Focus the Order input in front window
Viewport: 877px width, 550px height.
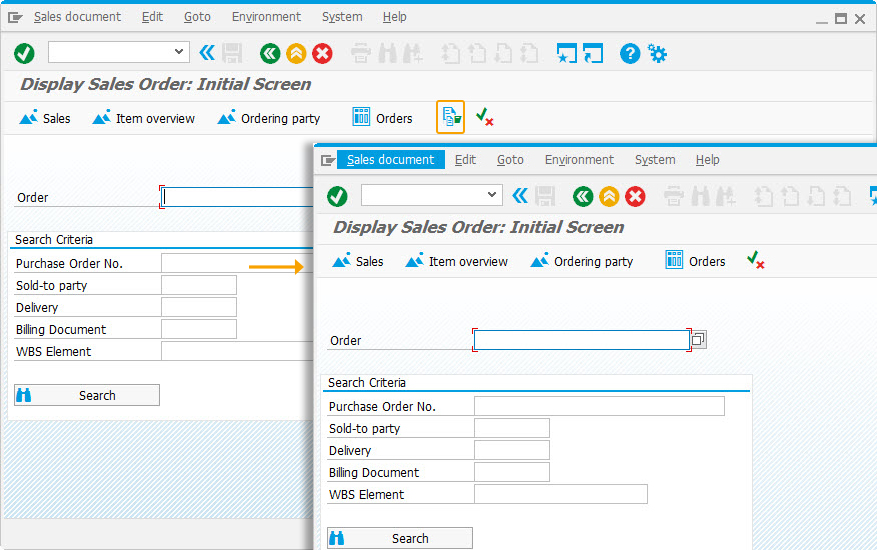(582, 340)
